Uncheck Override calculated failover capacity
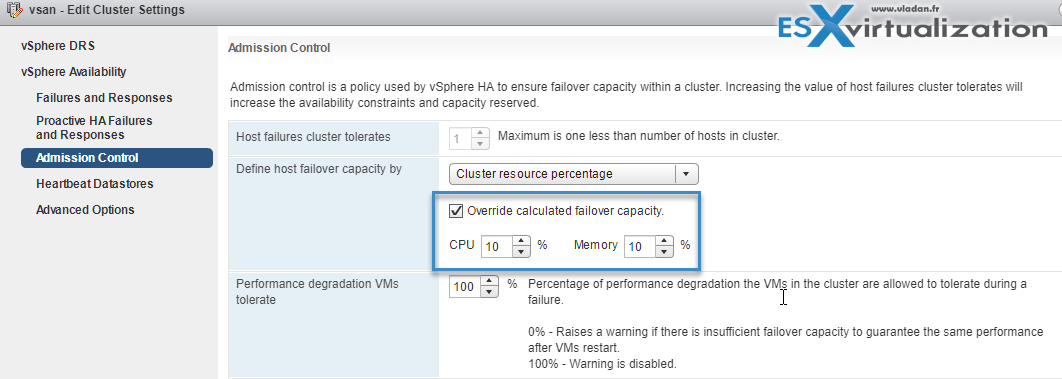Viewport: 1062px width, 379px height. click(x=456, y=211)
